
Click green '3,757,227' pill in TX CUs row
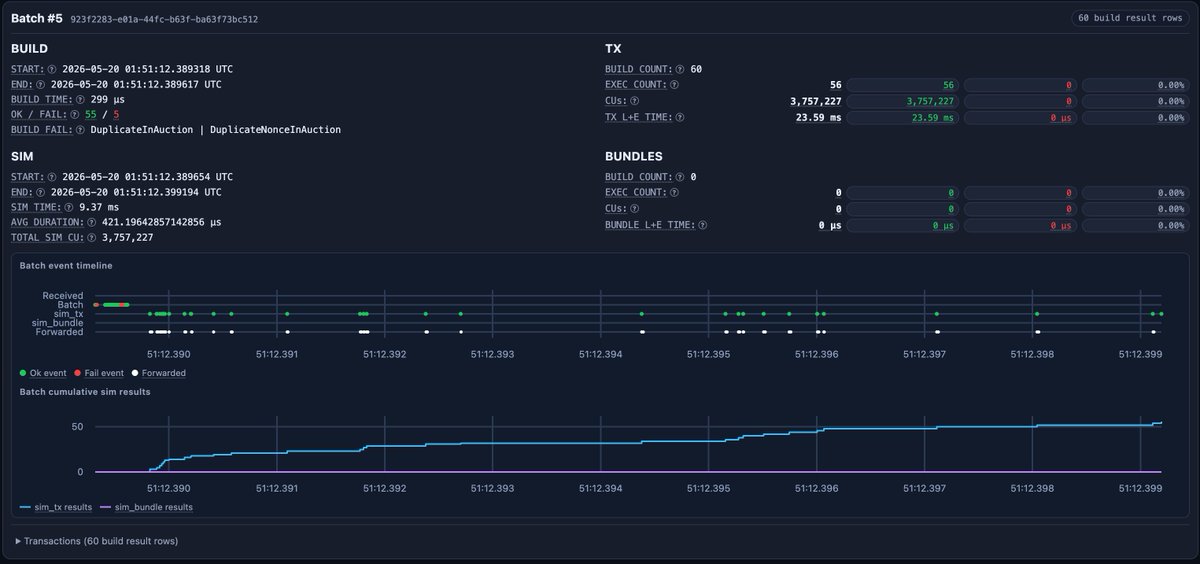point(903,101)
